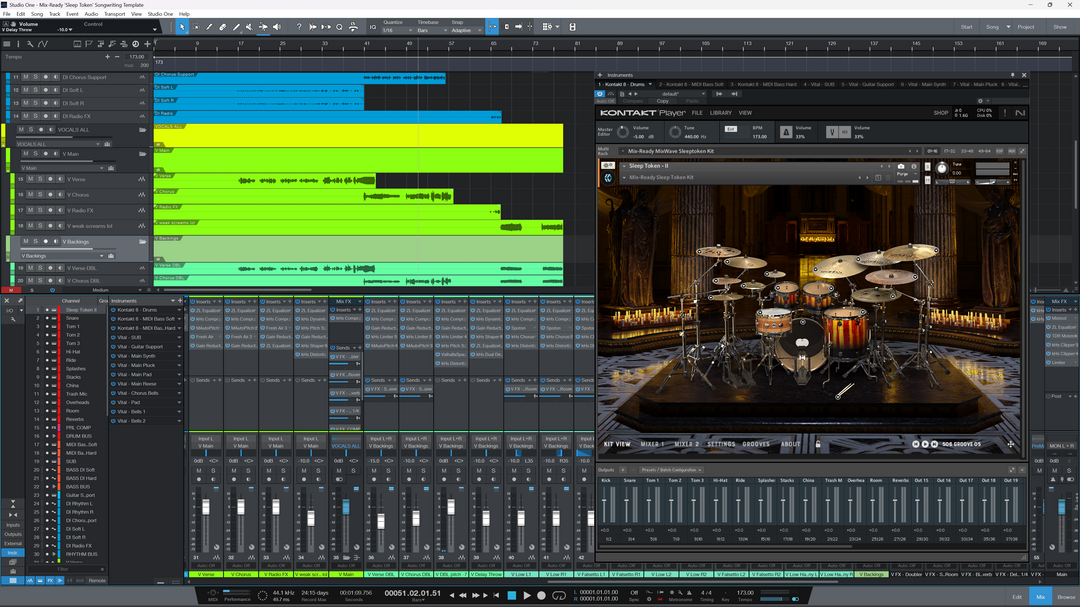Click the Show button top right
Screen dimensions: 1080x607
coord(1059,27)
